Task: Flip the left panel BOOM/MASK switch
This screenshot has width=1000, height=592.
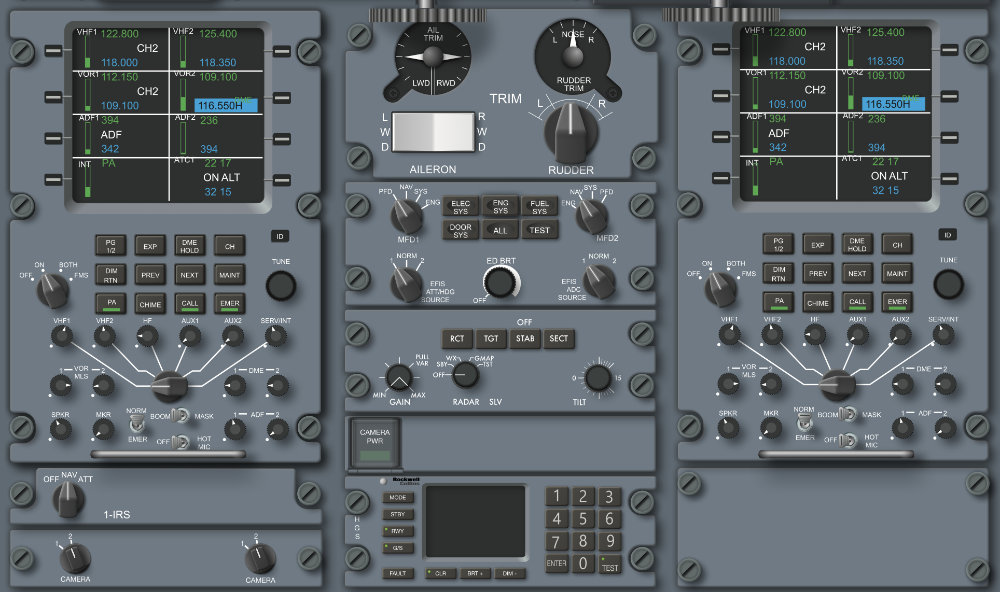Action: pyautogui.click(x=180, y=415)
